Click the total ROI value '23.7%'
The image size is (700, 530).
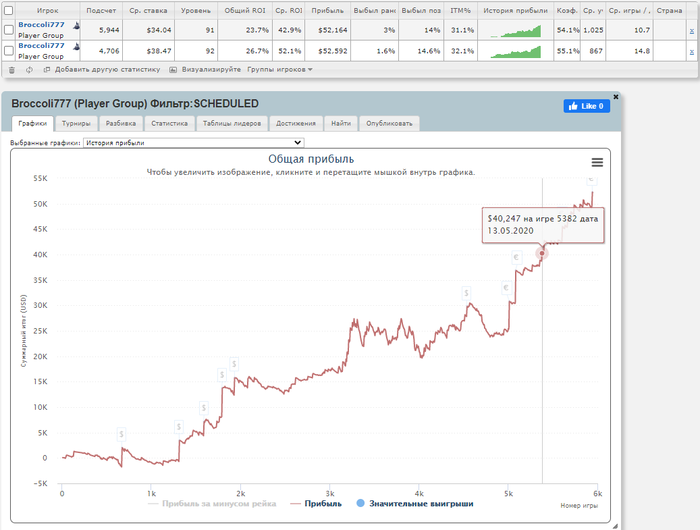coord(257,30)
